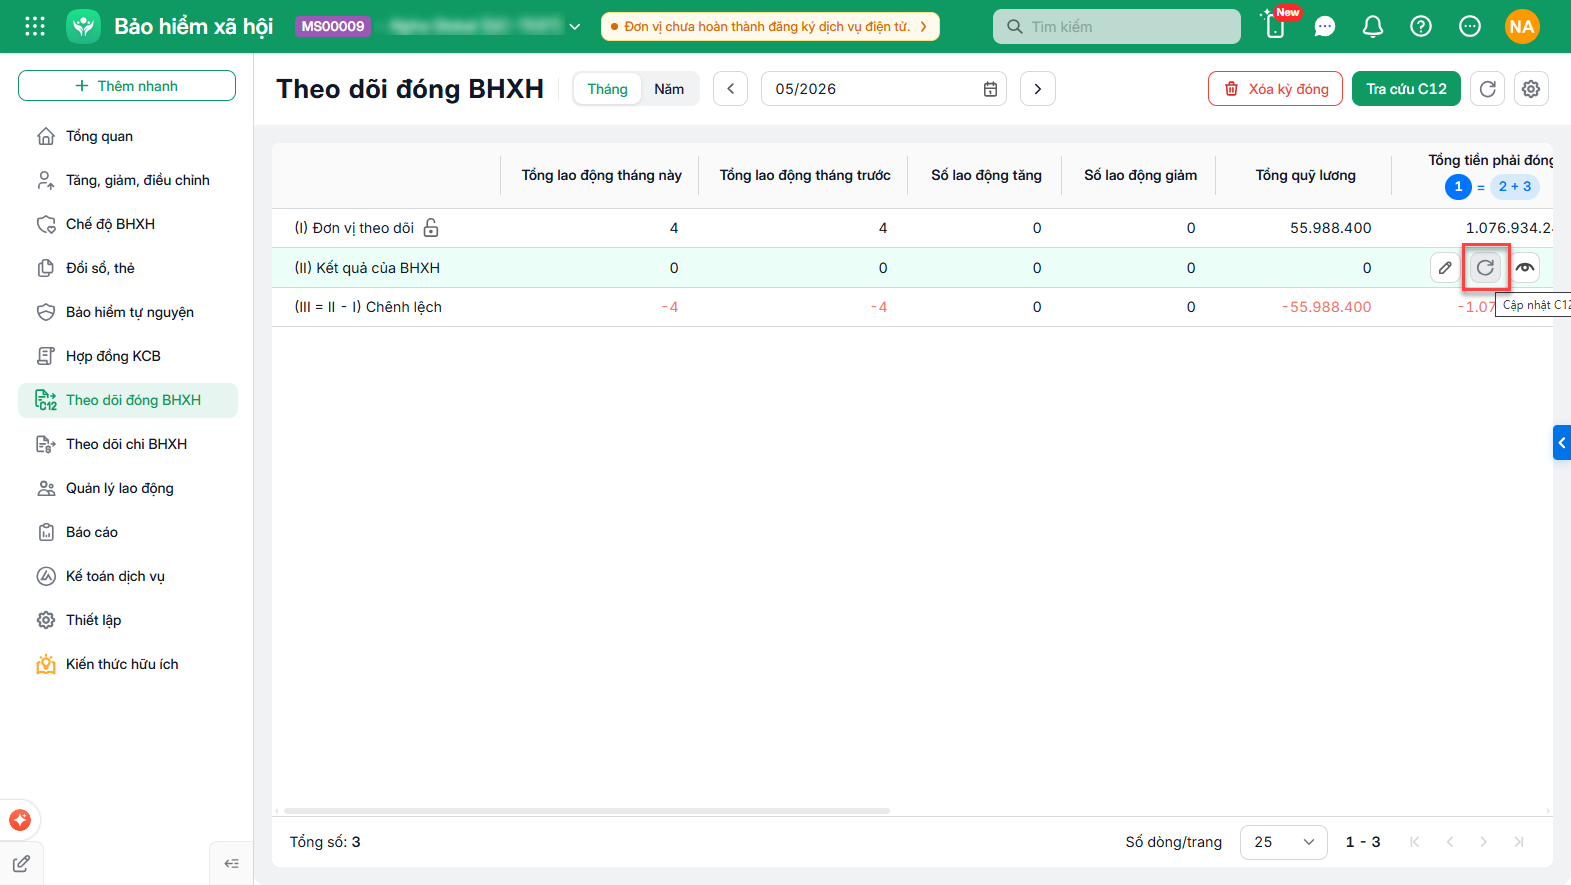1571x885 pixels.
Task: Collapse the left sidebar
Action: tap(232, 864)
